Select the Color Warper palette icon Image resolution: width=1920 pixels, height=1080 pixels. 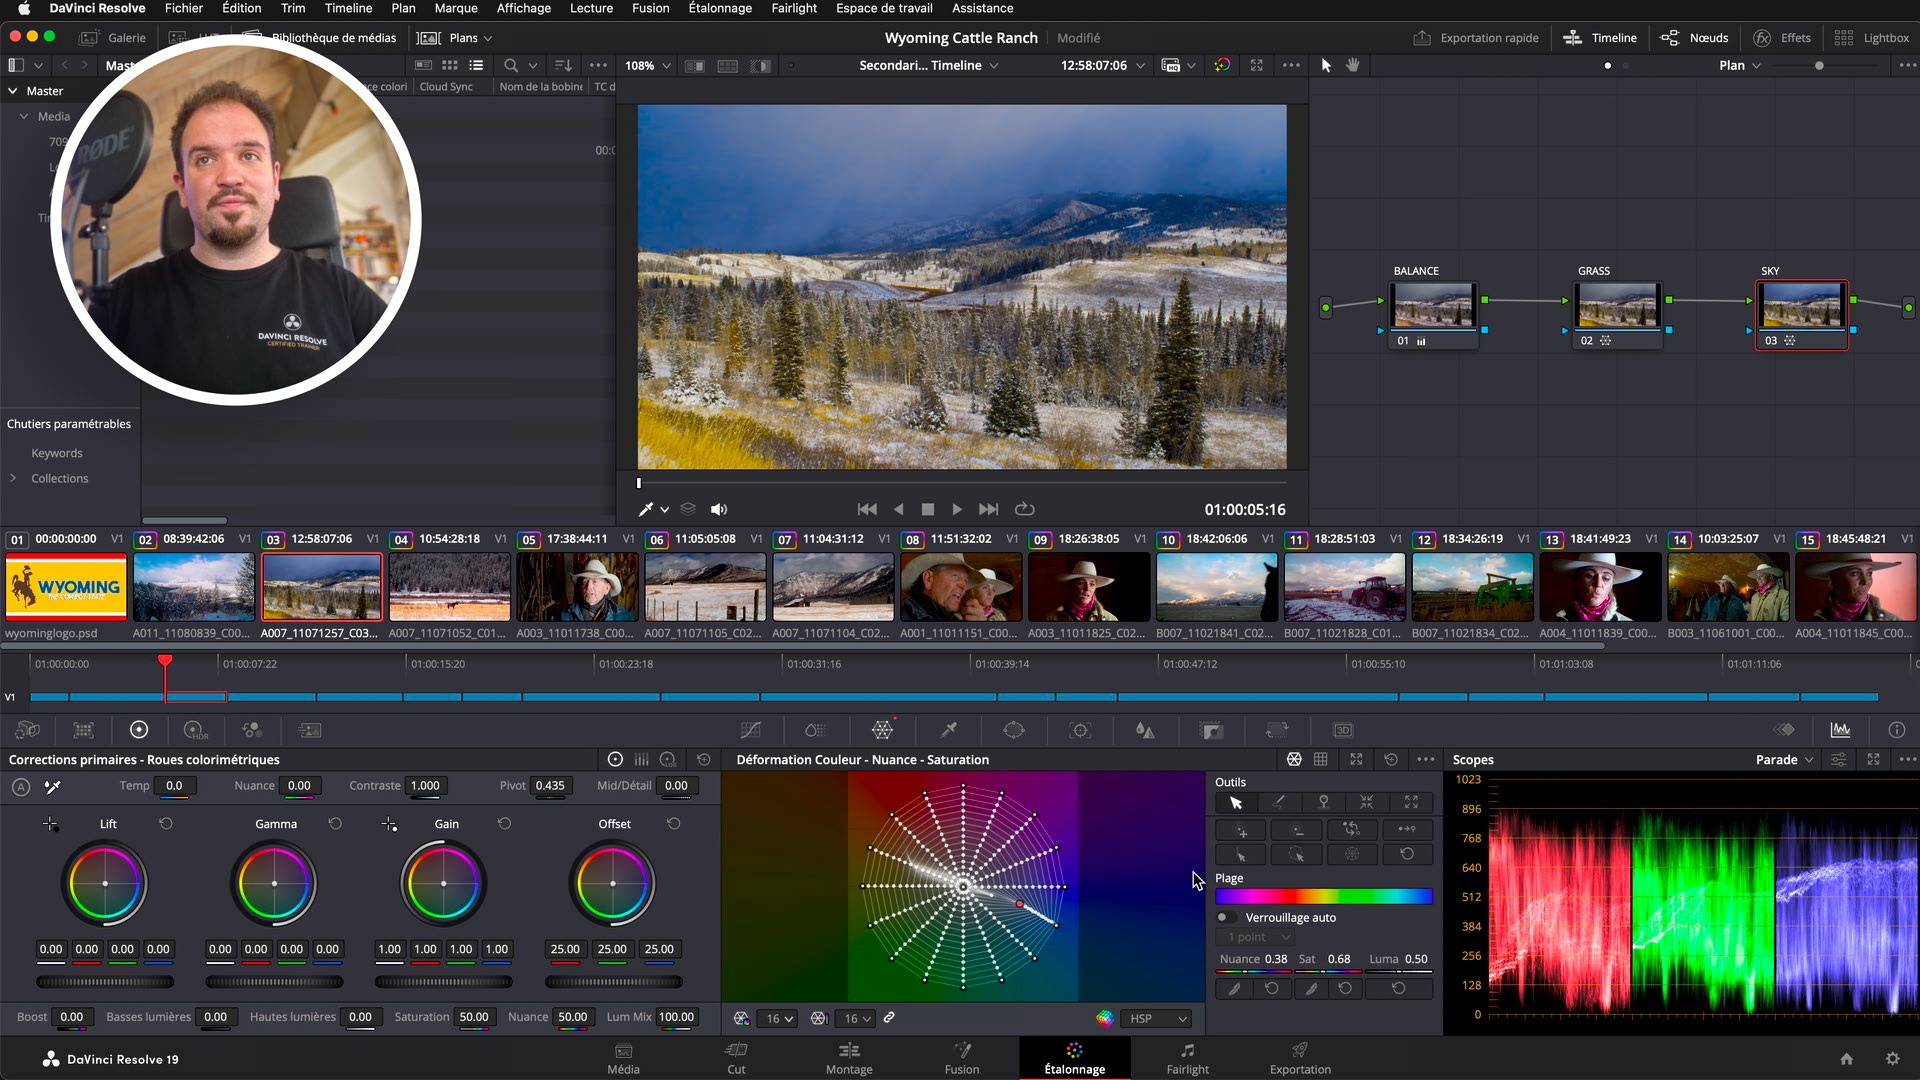tap(882, 731)
